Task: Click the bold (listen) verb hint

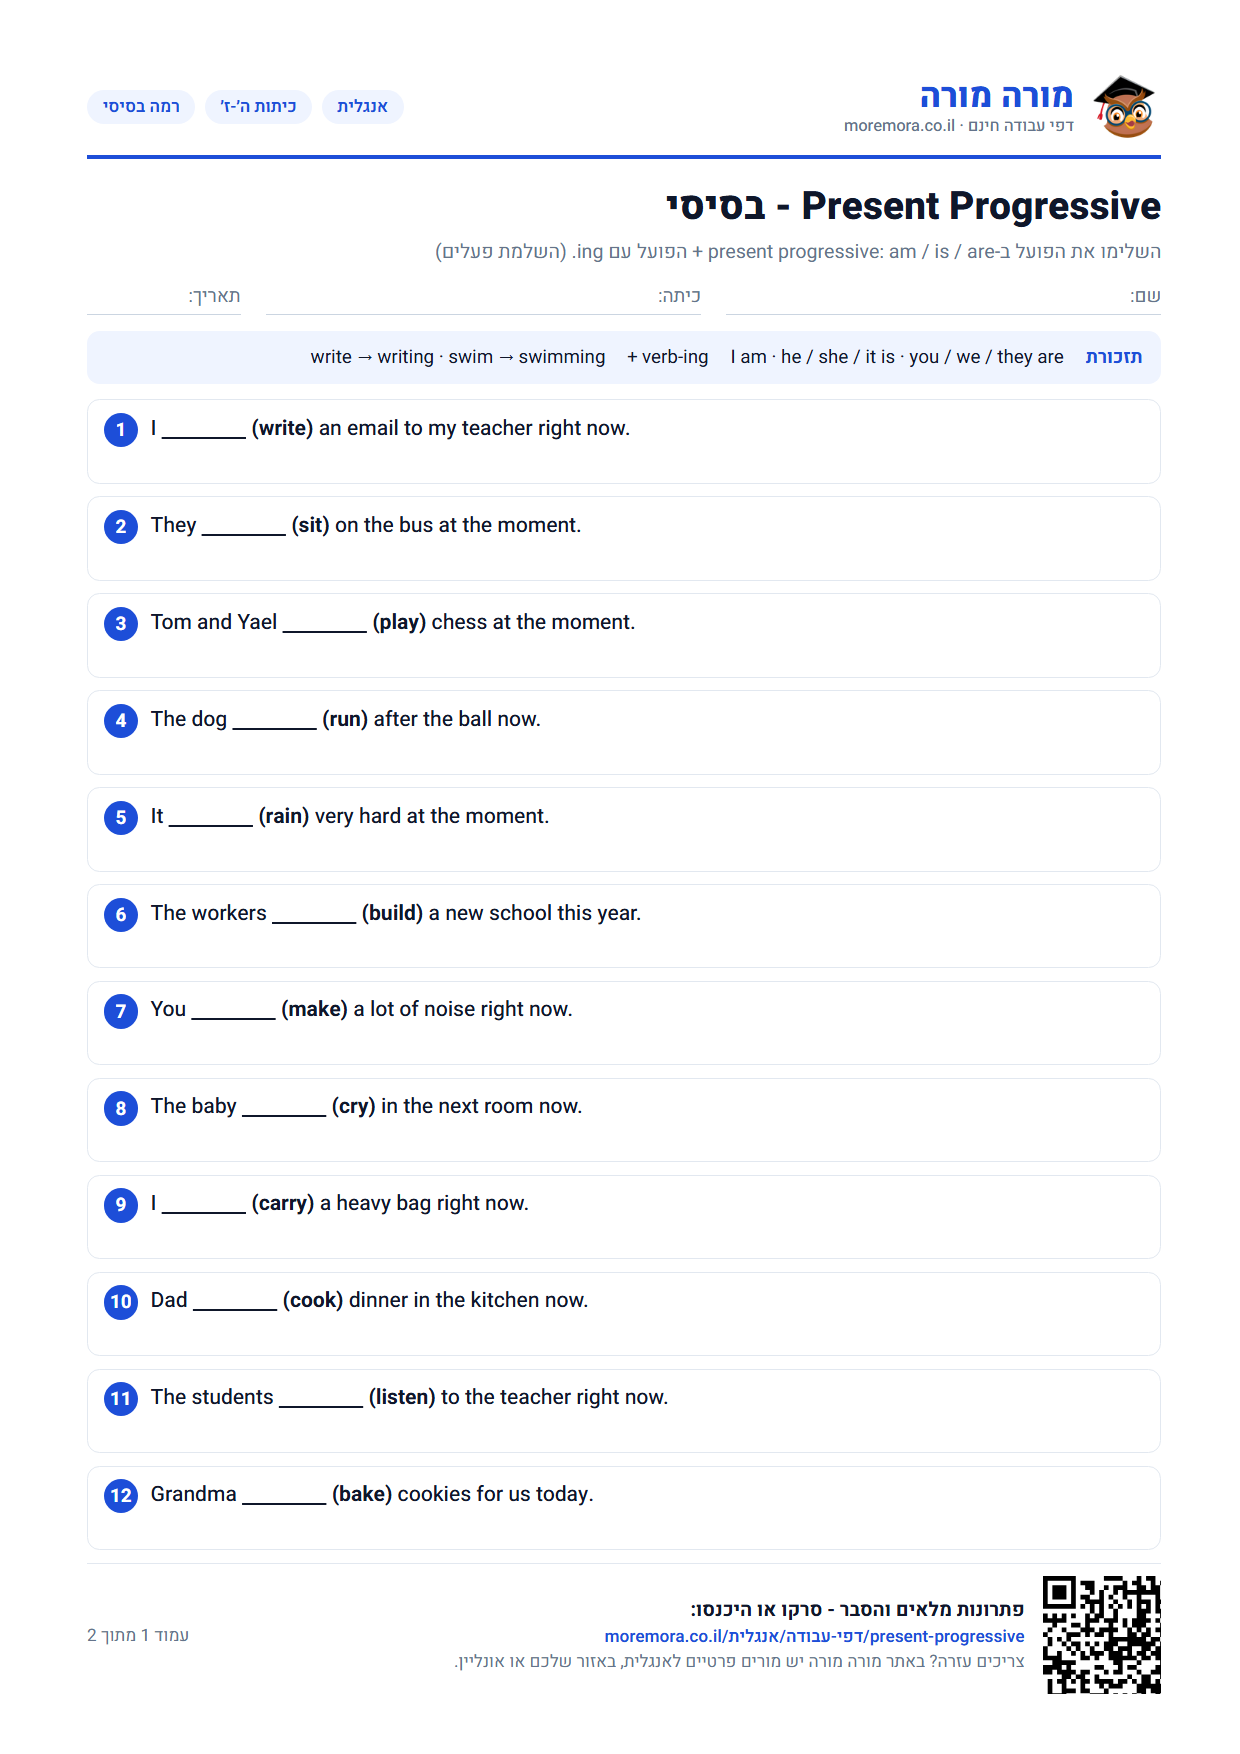Action: click(x=402, y=1397)
